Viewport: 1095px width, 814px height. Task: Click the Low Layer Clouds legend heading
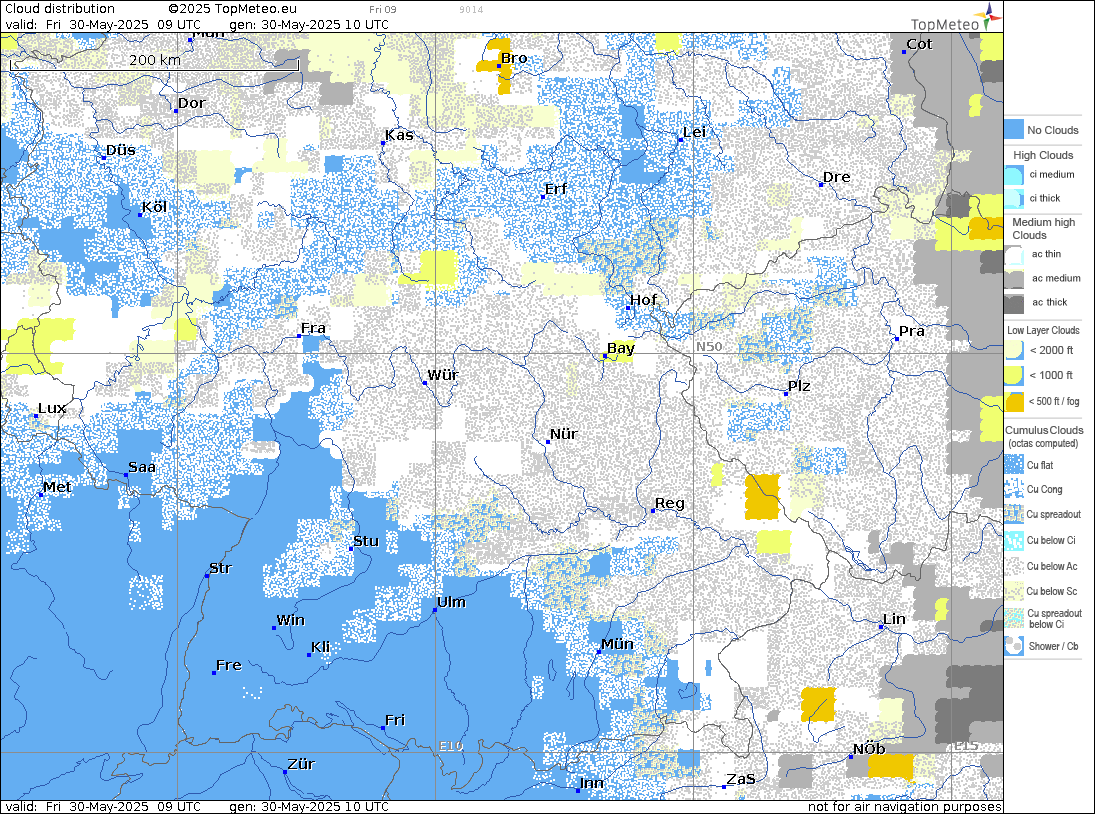(1043, 330)
